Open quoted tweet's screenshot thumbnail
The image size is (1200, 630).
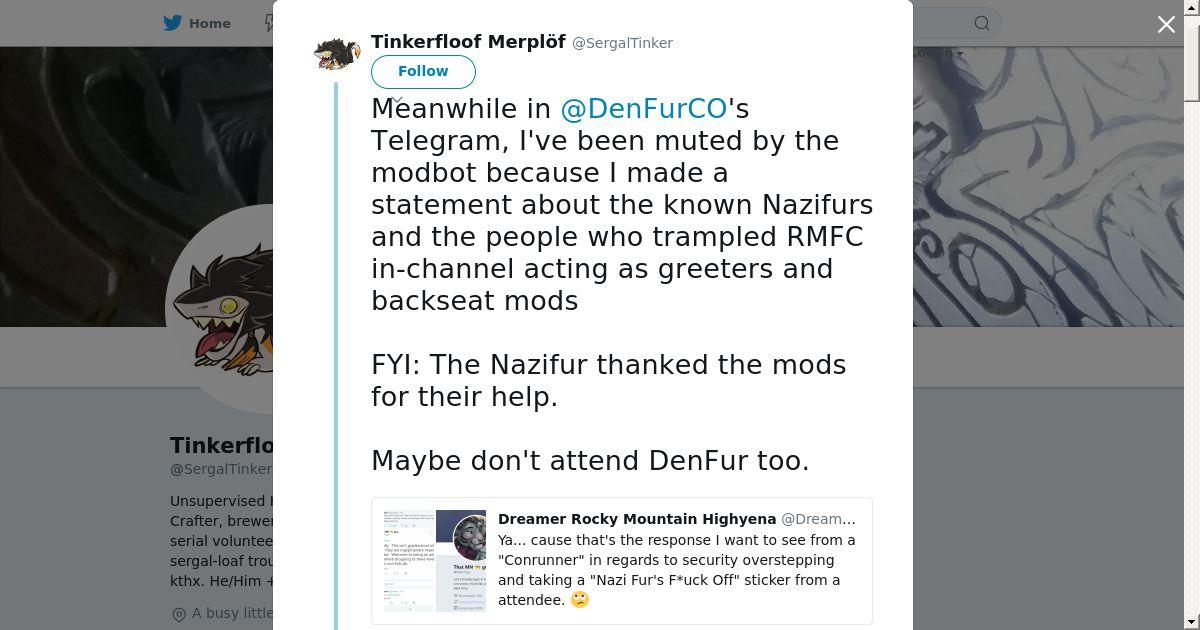(434, 560)
